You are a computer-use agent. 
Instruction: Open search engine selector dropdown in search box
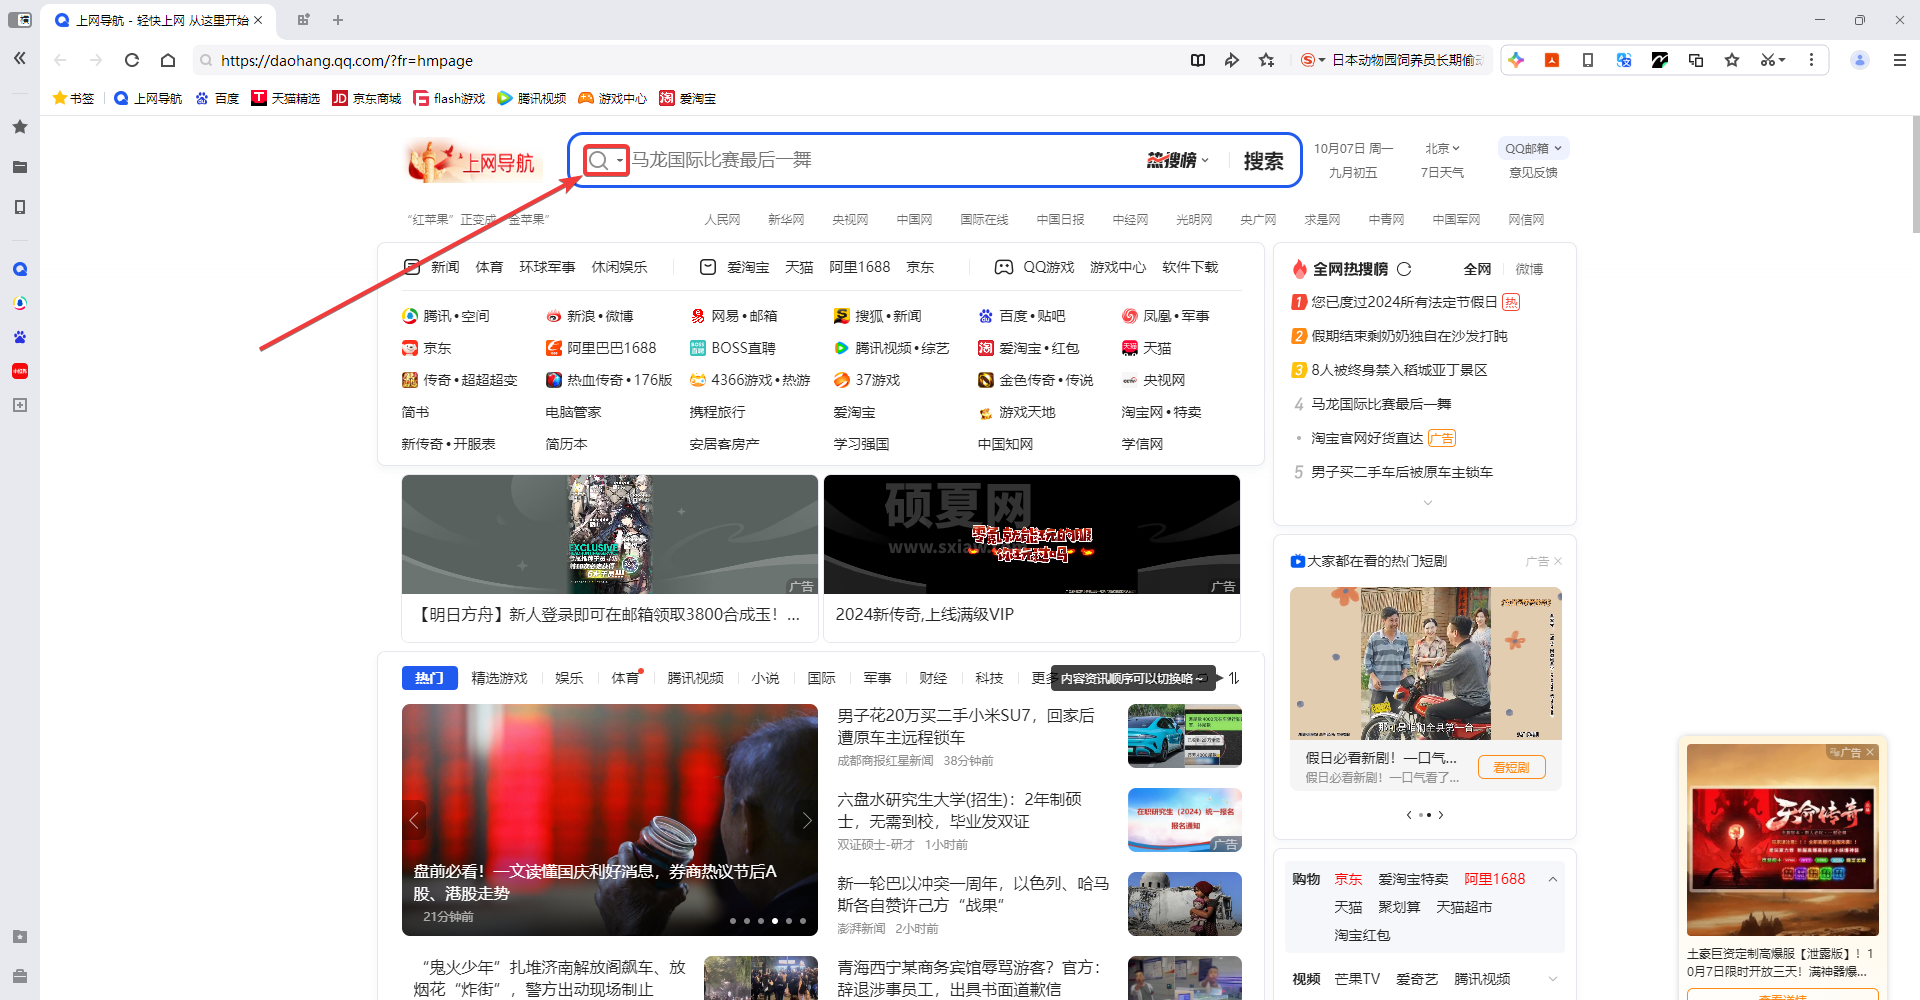pyautogui.click(x=606, y=160)
